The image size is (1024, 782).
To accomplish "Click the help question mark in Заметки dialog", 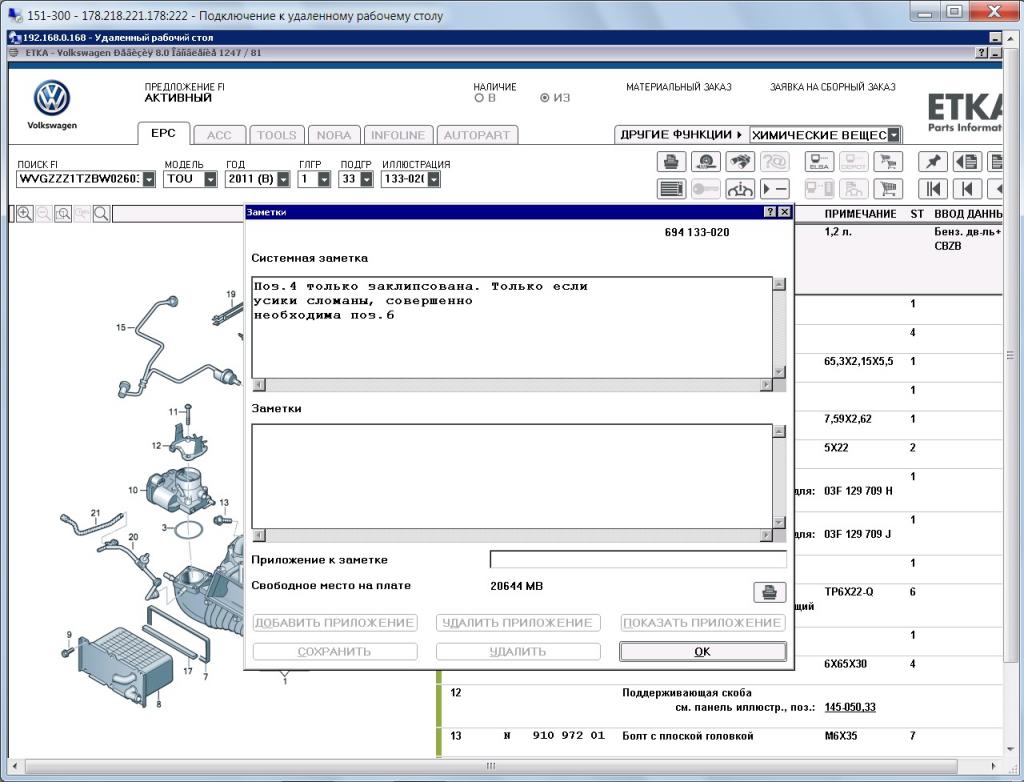I will tap(771, 212).
